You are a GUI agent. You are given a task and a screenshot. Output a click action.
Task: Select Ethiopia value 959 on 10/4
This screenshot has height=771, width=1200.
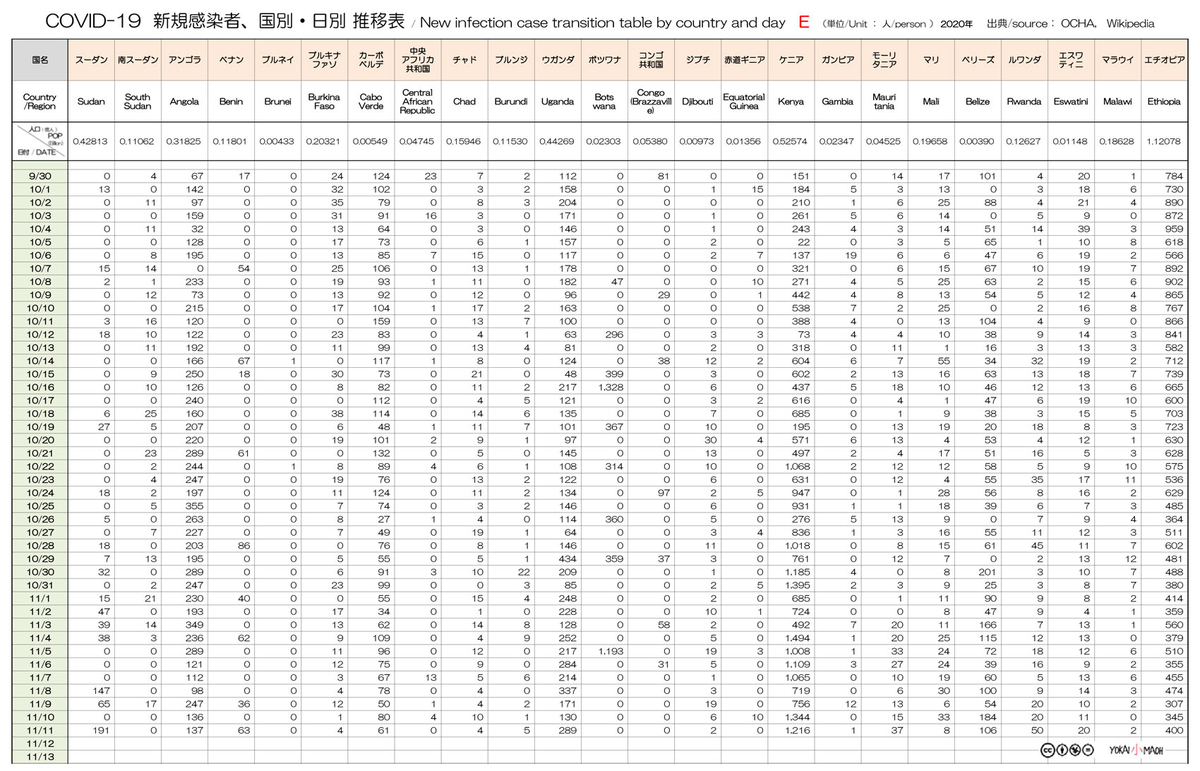click(x=1174, y=228)
